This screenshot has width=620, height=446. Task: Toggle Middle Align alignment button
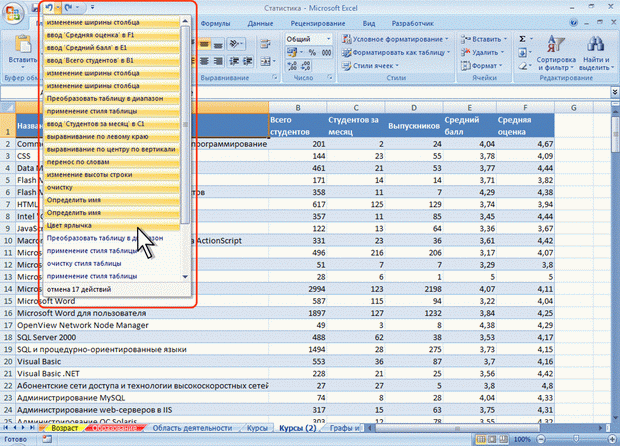(x=204, y=44)
